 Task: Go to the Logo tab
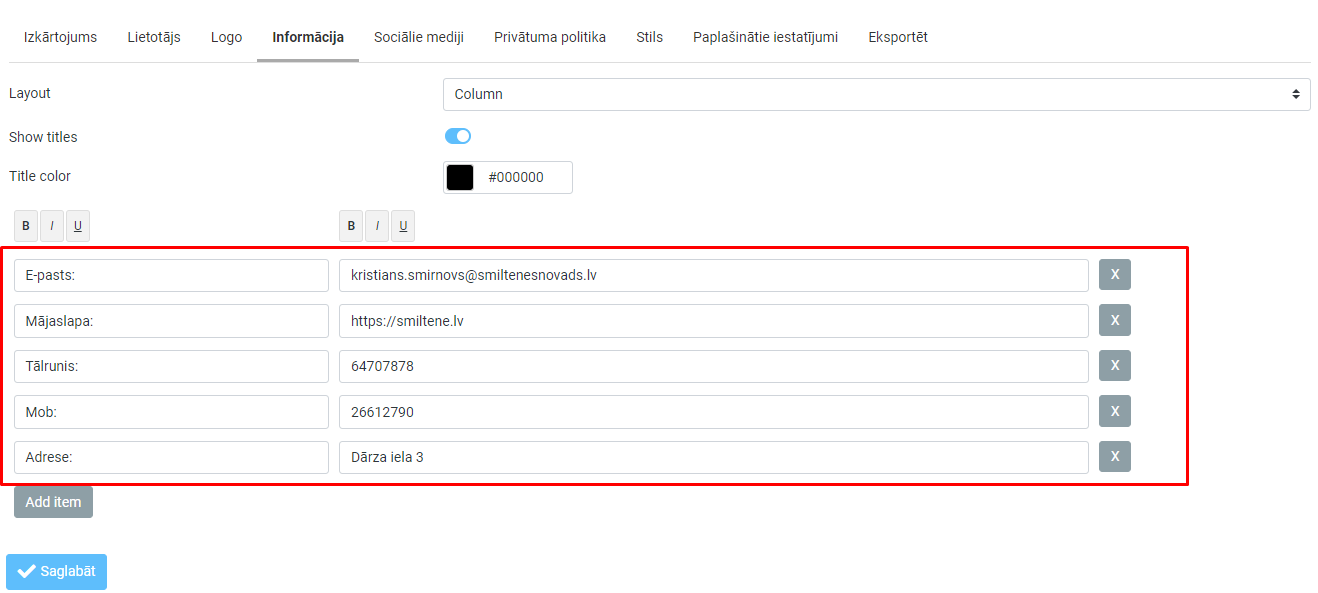click(226, 37)
